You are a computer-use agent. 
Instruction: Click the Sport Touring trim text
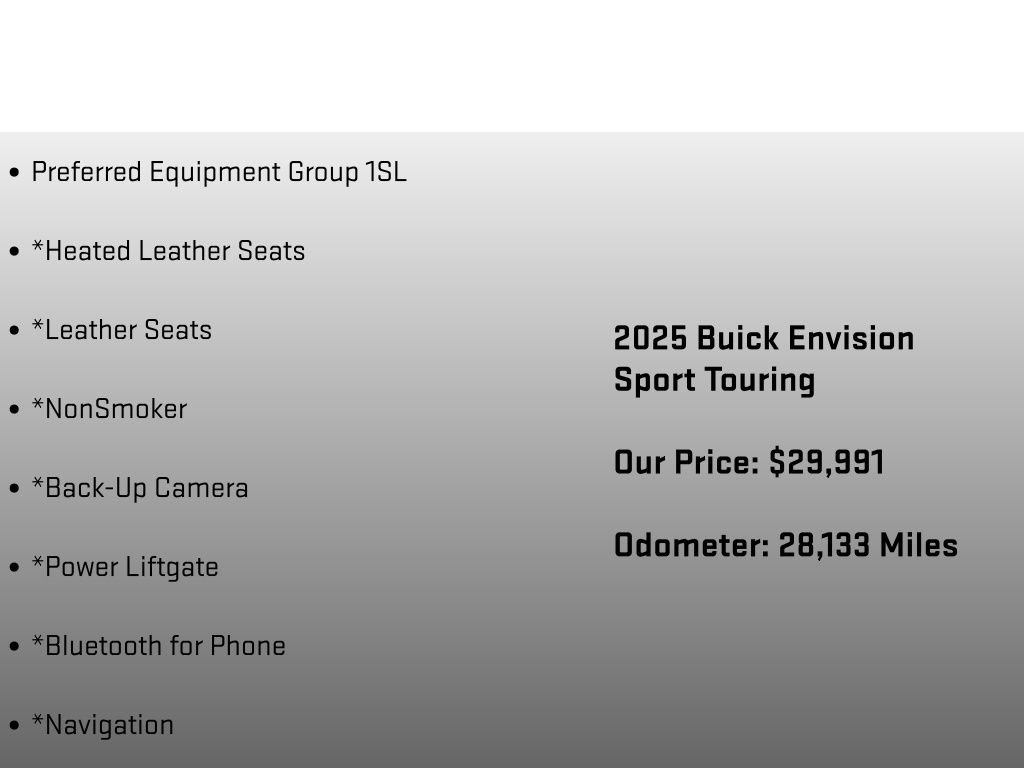click(x=714, y=380)
